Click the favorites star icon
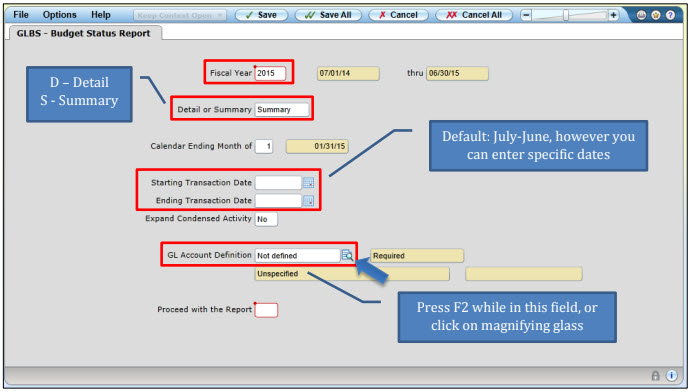 [656, 15]
